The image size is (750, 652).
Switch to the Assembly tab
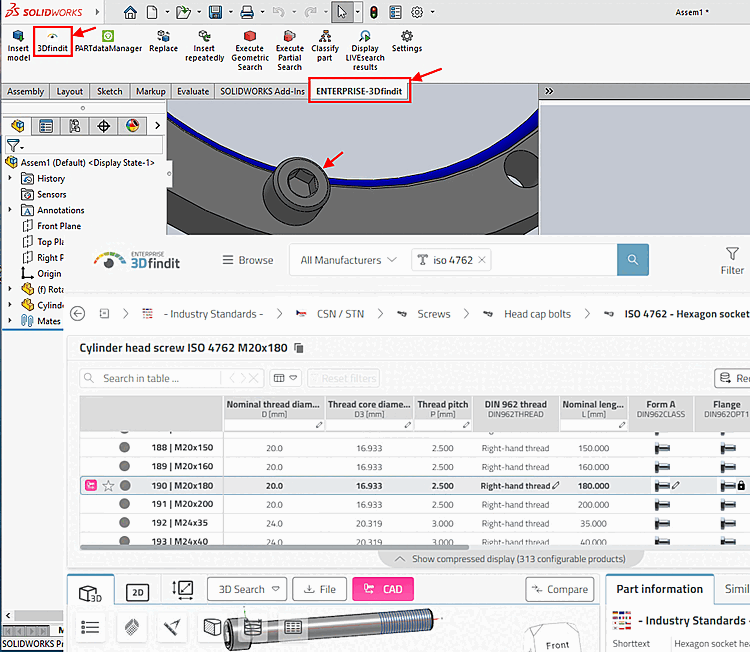pyautogui.click(x=25, y=91)
